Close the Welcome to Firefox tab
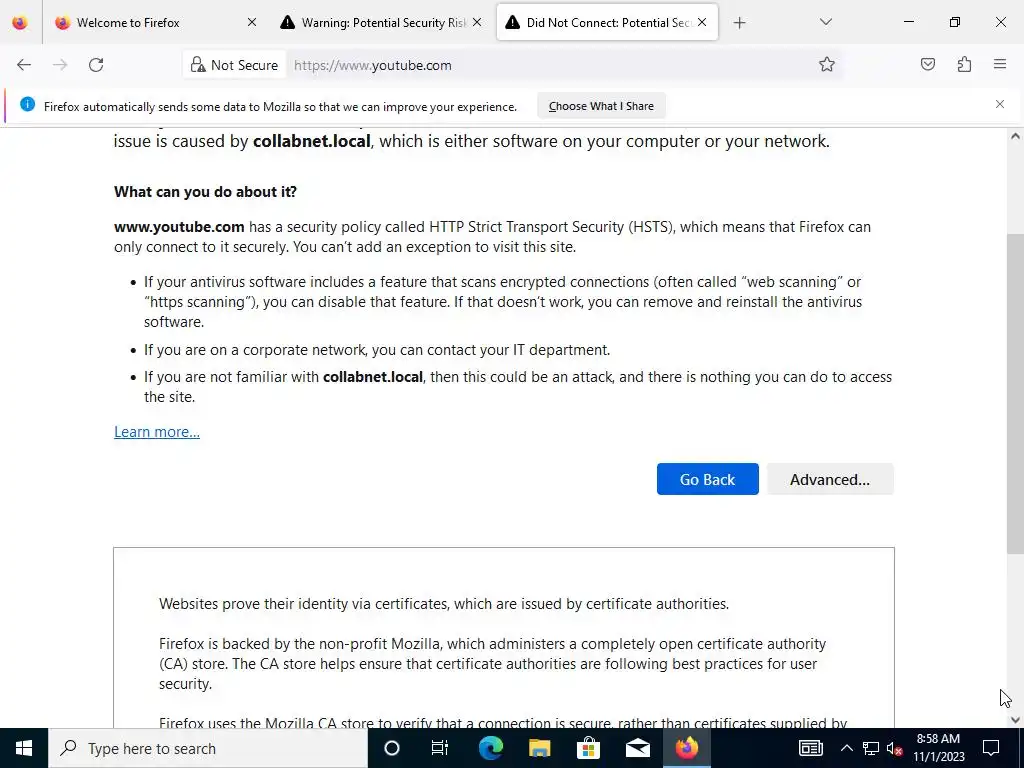 [x=252, y=22]
